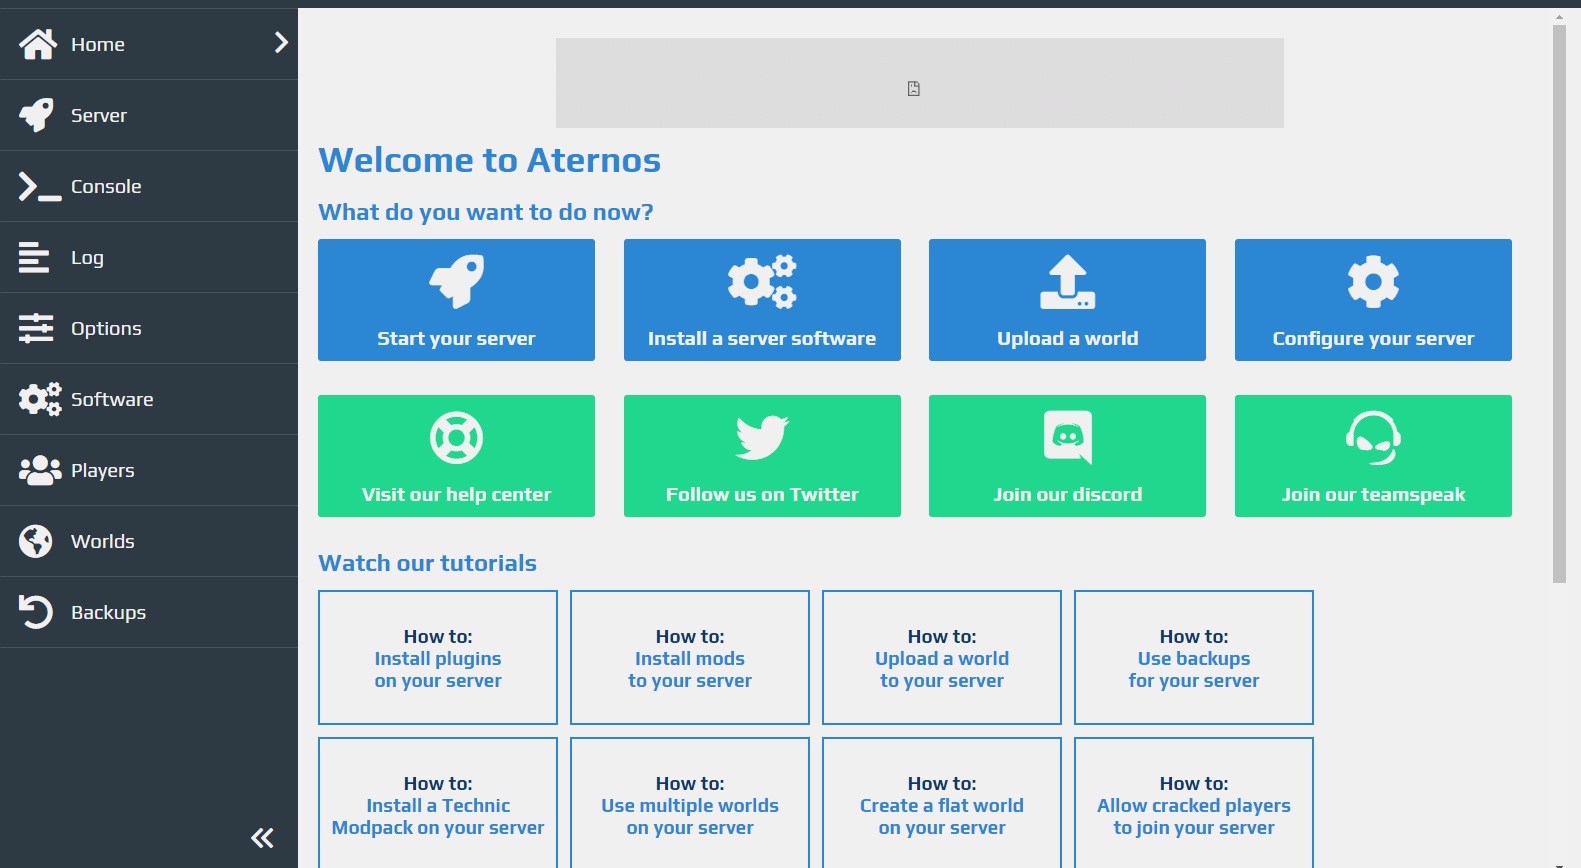
Task: Click Join our discord label
Action: click(x=1067, y=495)
